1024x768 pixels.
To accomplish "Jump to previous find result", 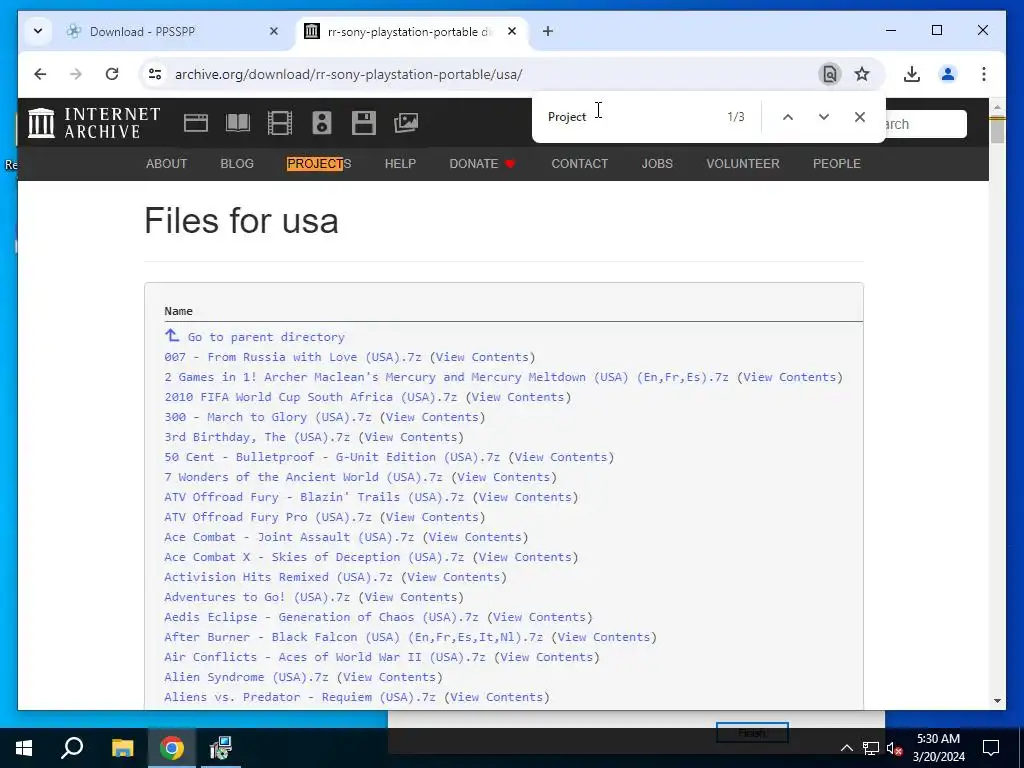I will point(788,117).
